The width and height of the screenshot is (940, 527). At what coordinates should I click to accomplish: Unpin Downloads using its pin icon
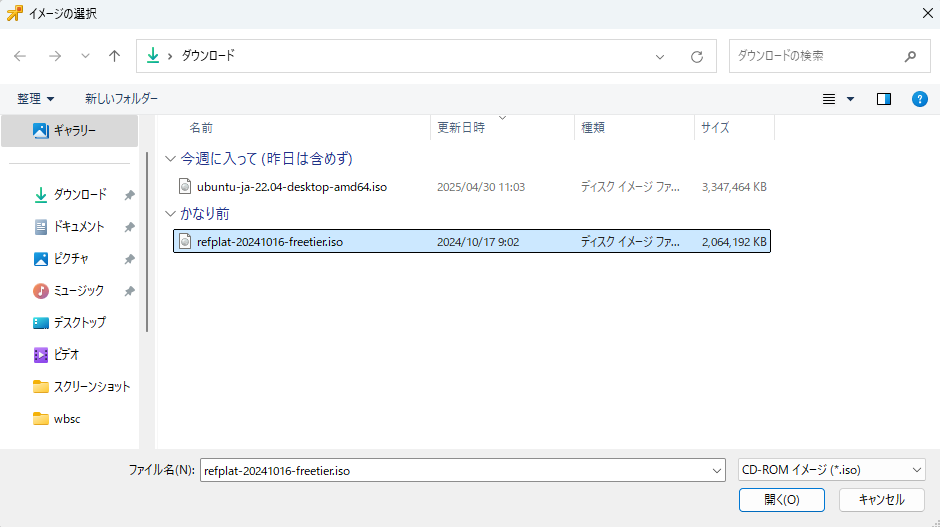129,195
